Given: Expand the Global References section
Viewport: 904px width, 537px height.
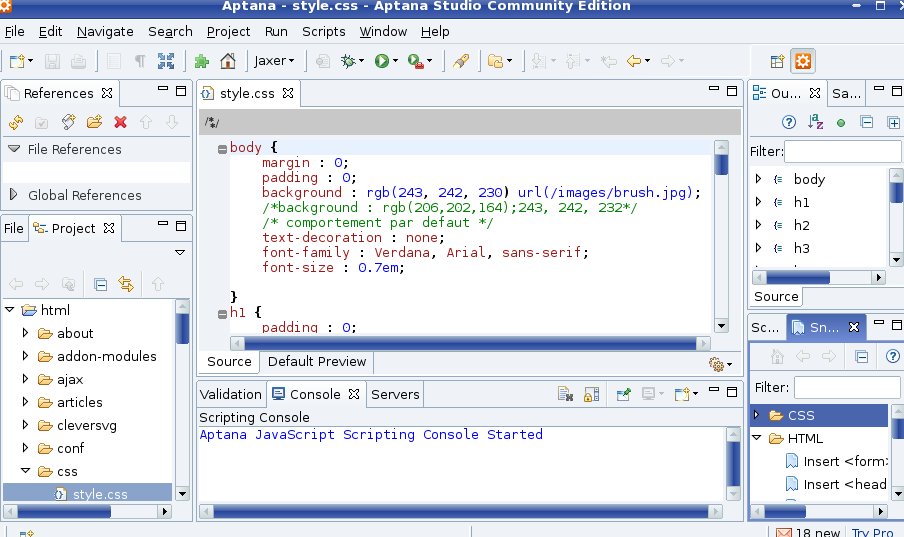Looking at the screenshot, I should 14,194.
